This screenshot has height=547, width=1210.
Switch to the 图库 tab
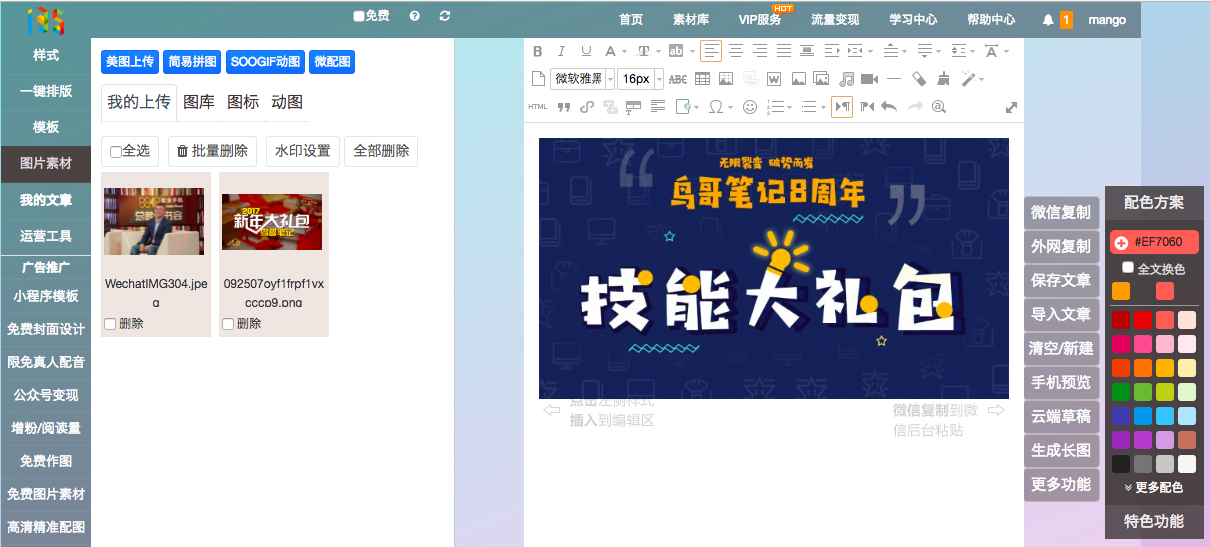(x=199, y=102)
